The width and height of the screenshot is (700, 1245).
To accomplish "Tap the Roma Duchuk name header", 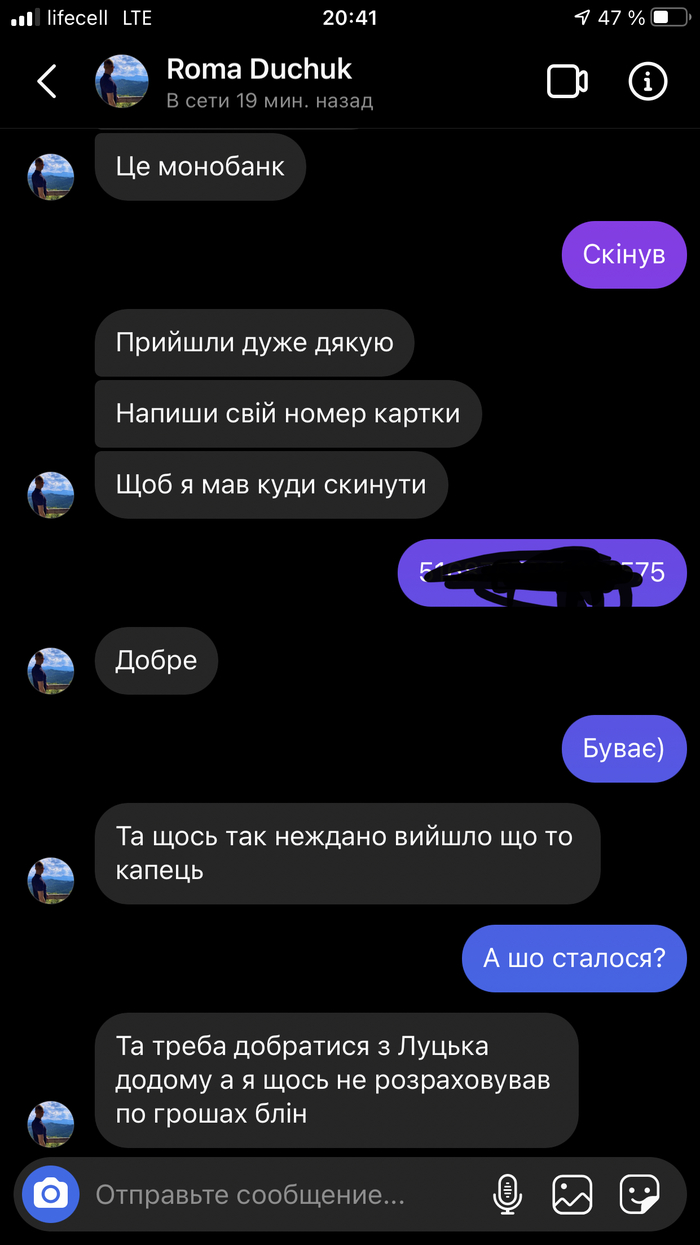I will pyautogui.click(x=259, y=69).
